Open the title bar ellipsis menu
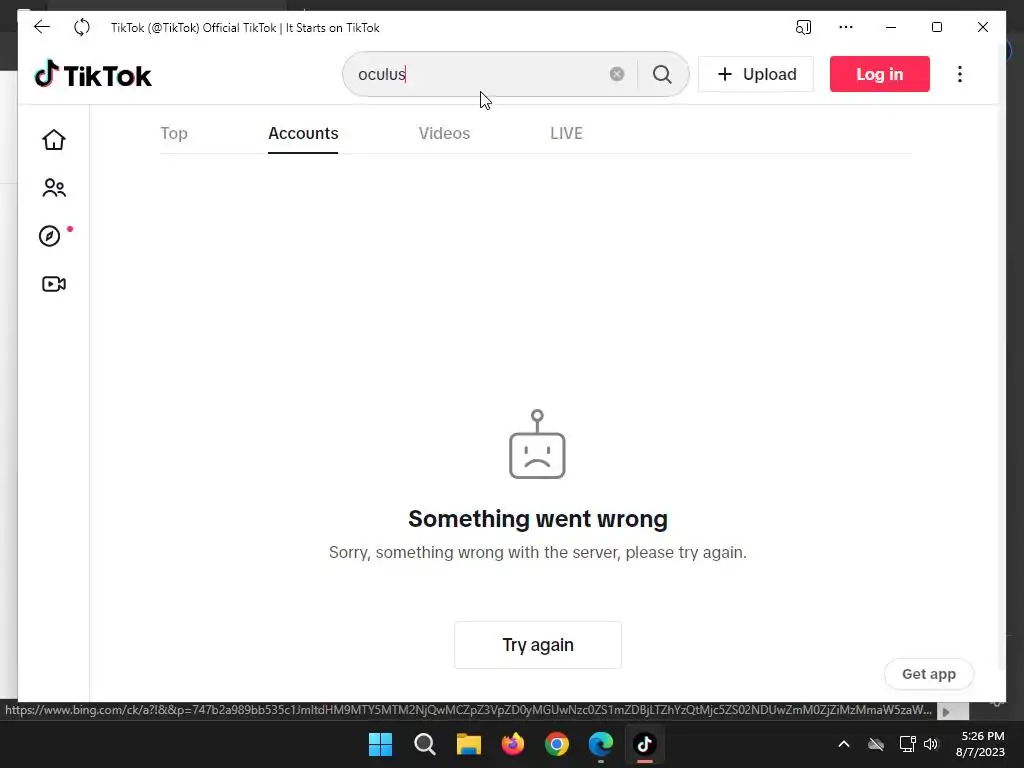Image resolution: width=1024 pixels, height=768 pixels. pos(846,27)
